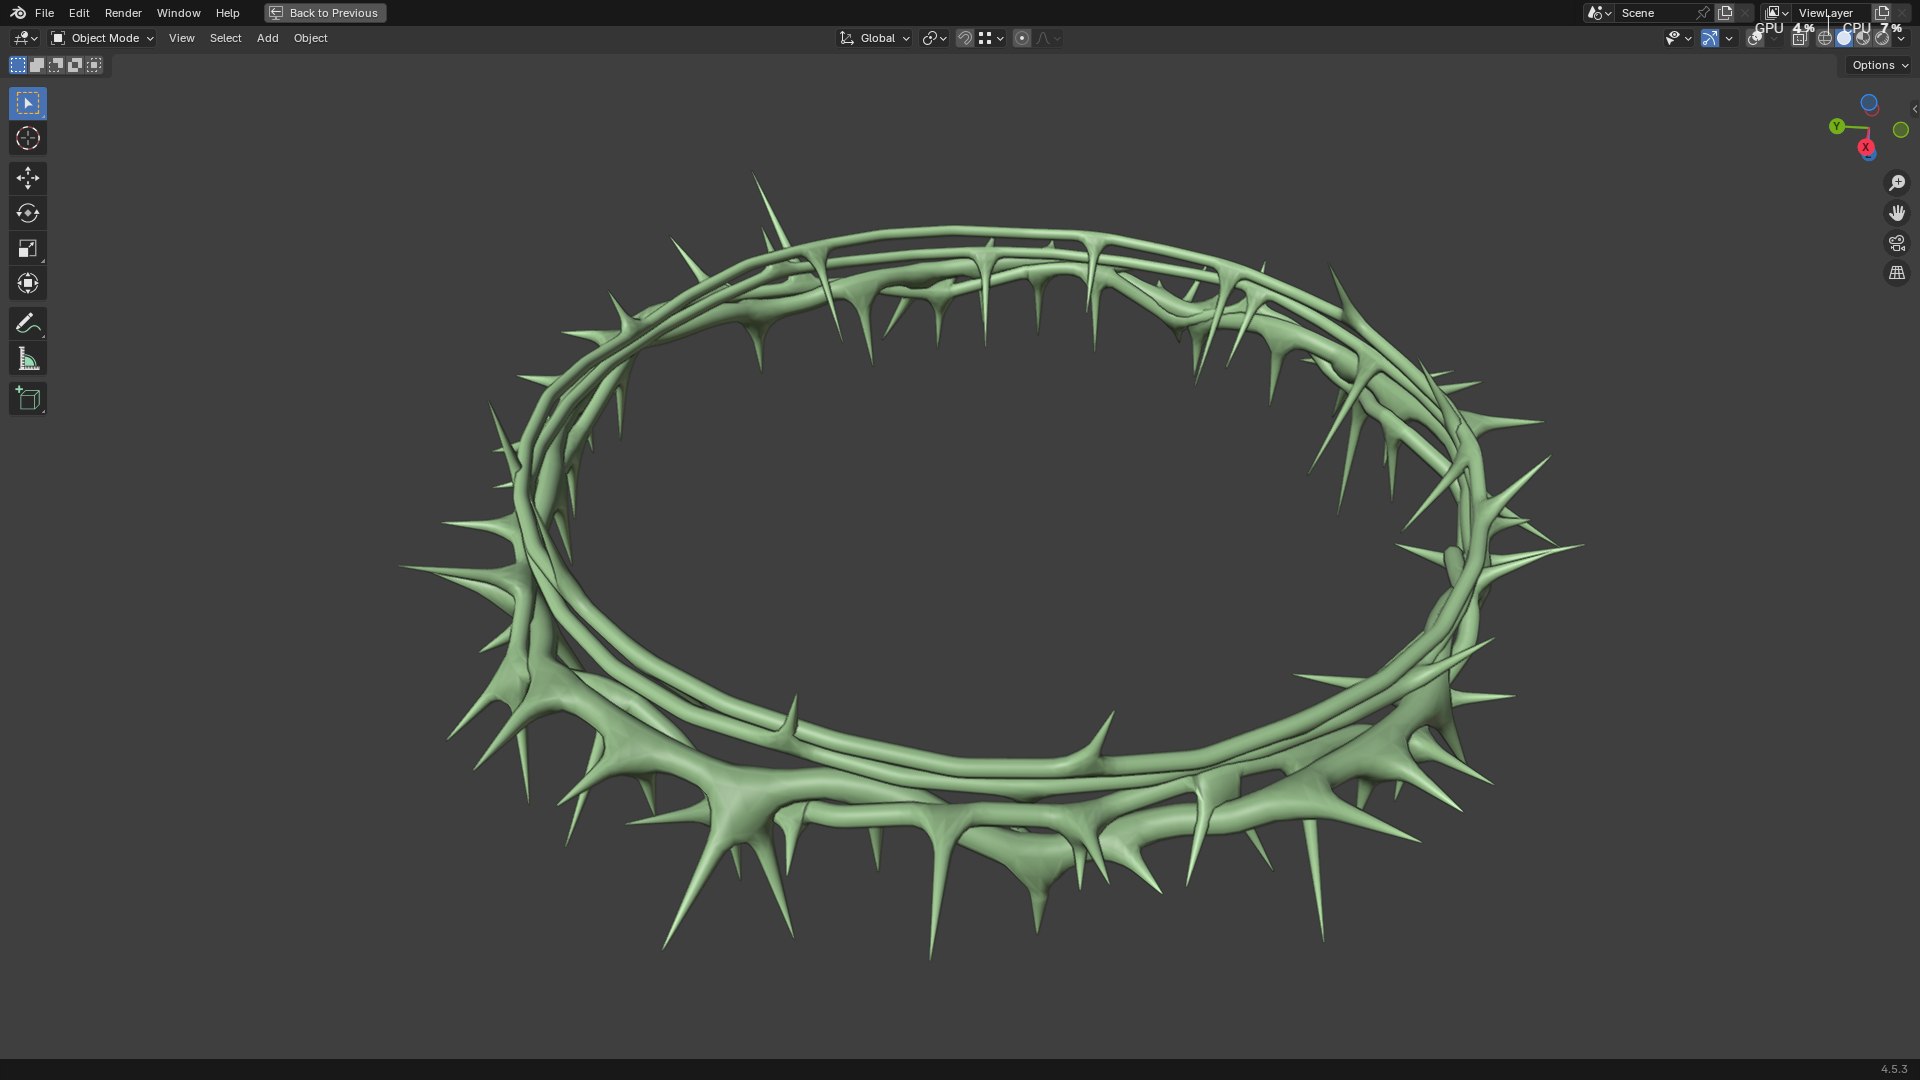Open the editor type dropdown
The height and width of the screenshot is (1080, 1920).
click(25, 38)
